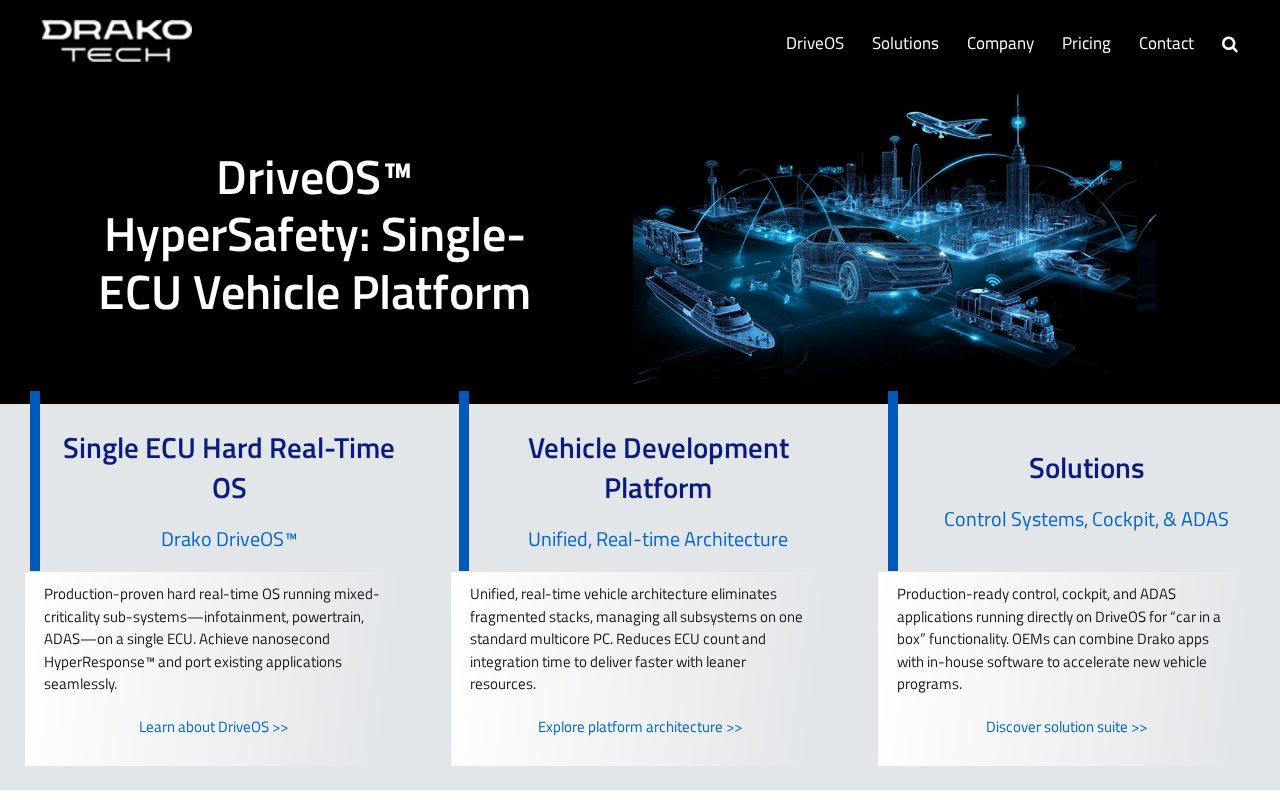Viewport: 1280px width, 800px height.
Task: Open the DriveOS menu item
Action: point(815,43)
